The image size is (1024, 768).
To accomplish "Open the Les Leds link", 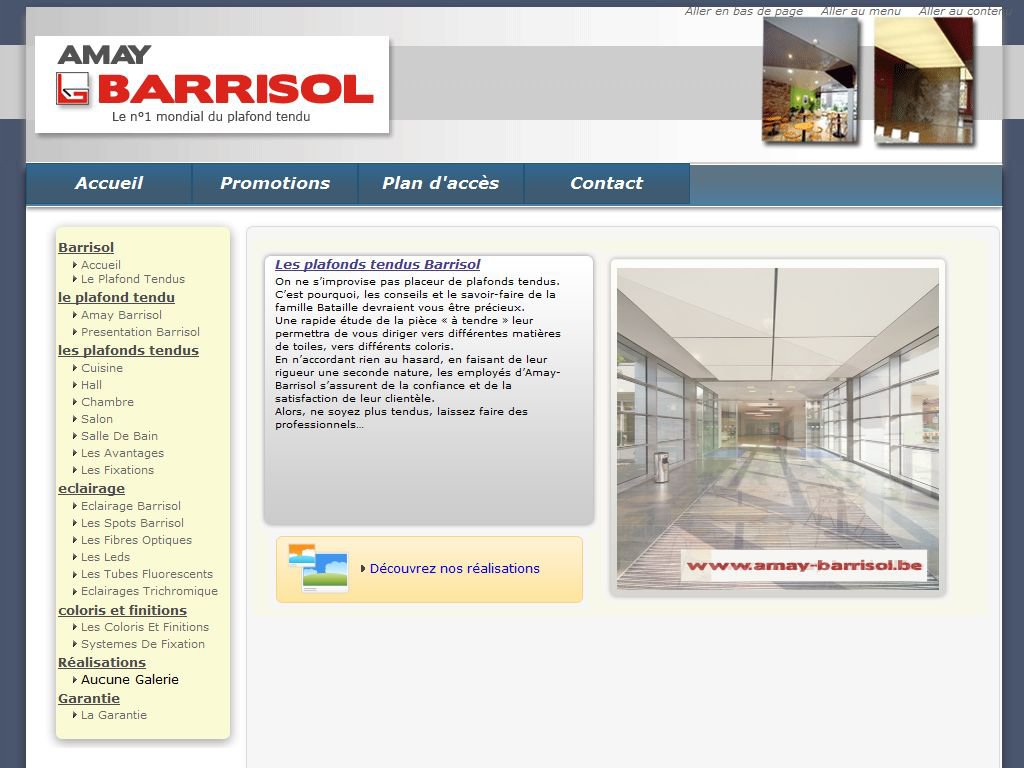I will (x=105, y=557).
